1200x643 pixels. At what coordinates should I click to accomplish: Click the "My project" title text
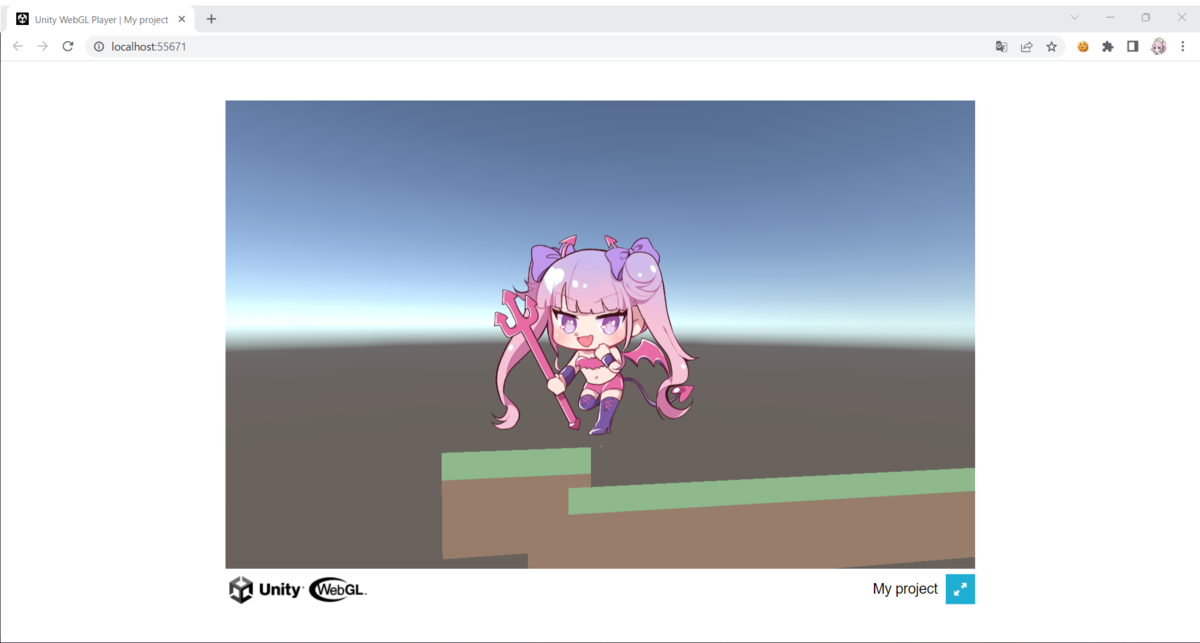pos(905,589)
